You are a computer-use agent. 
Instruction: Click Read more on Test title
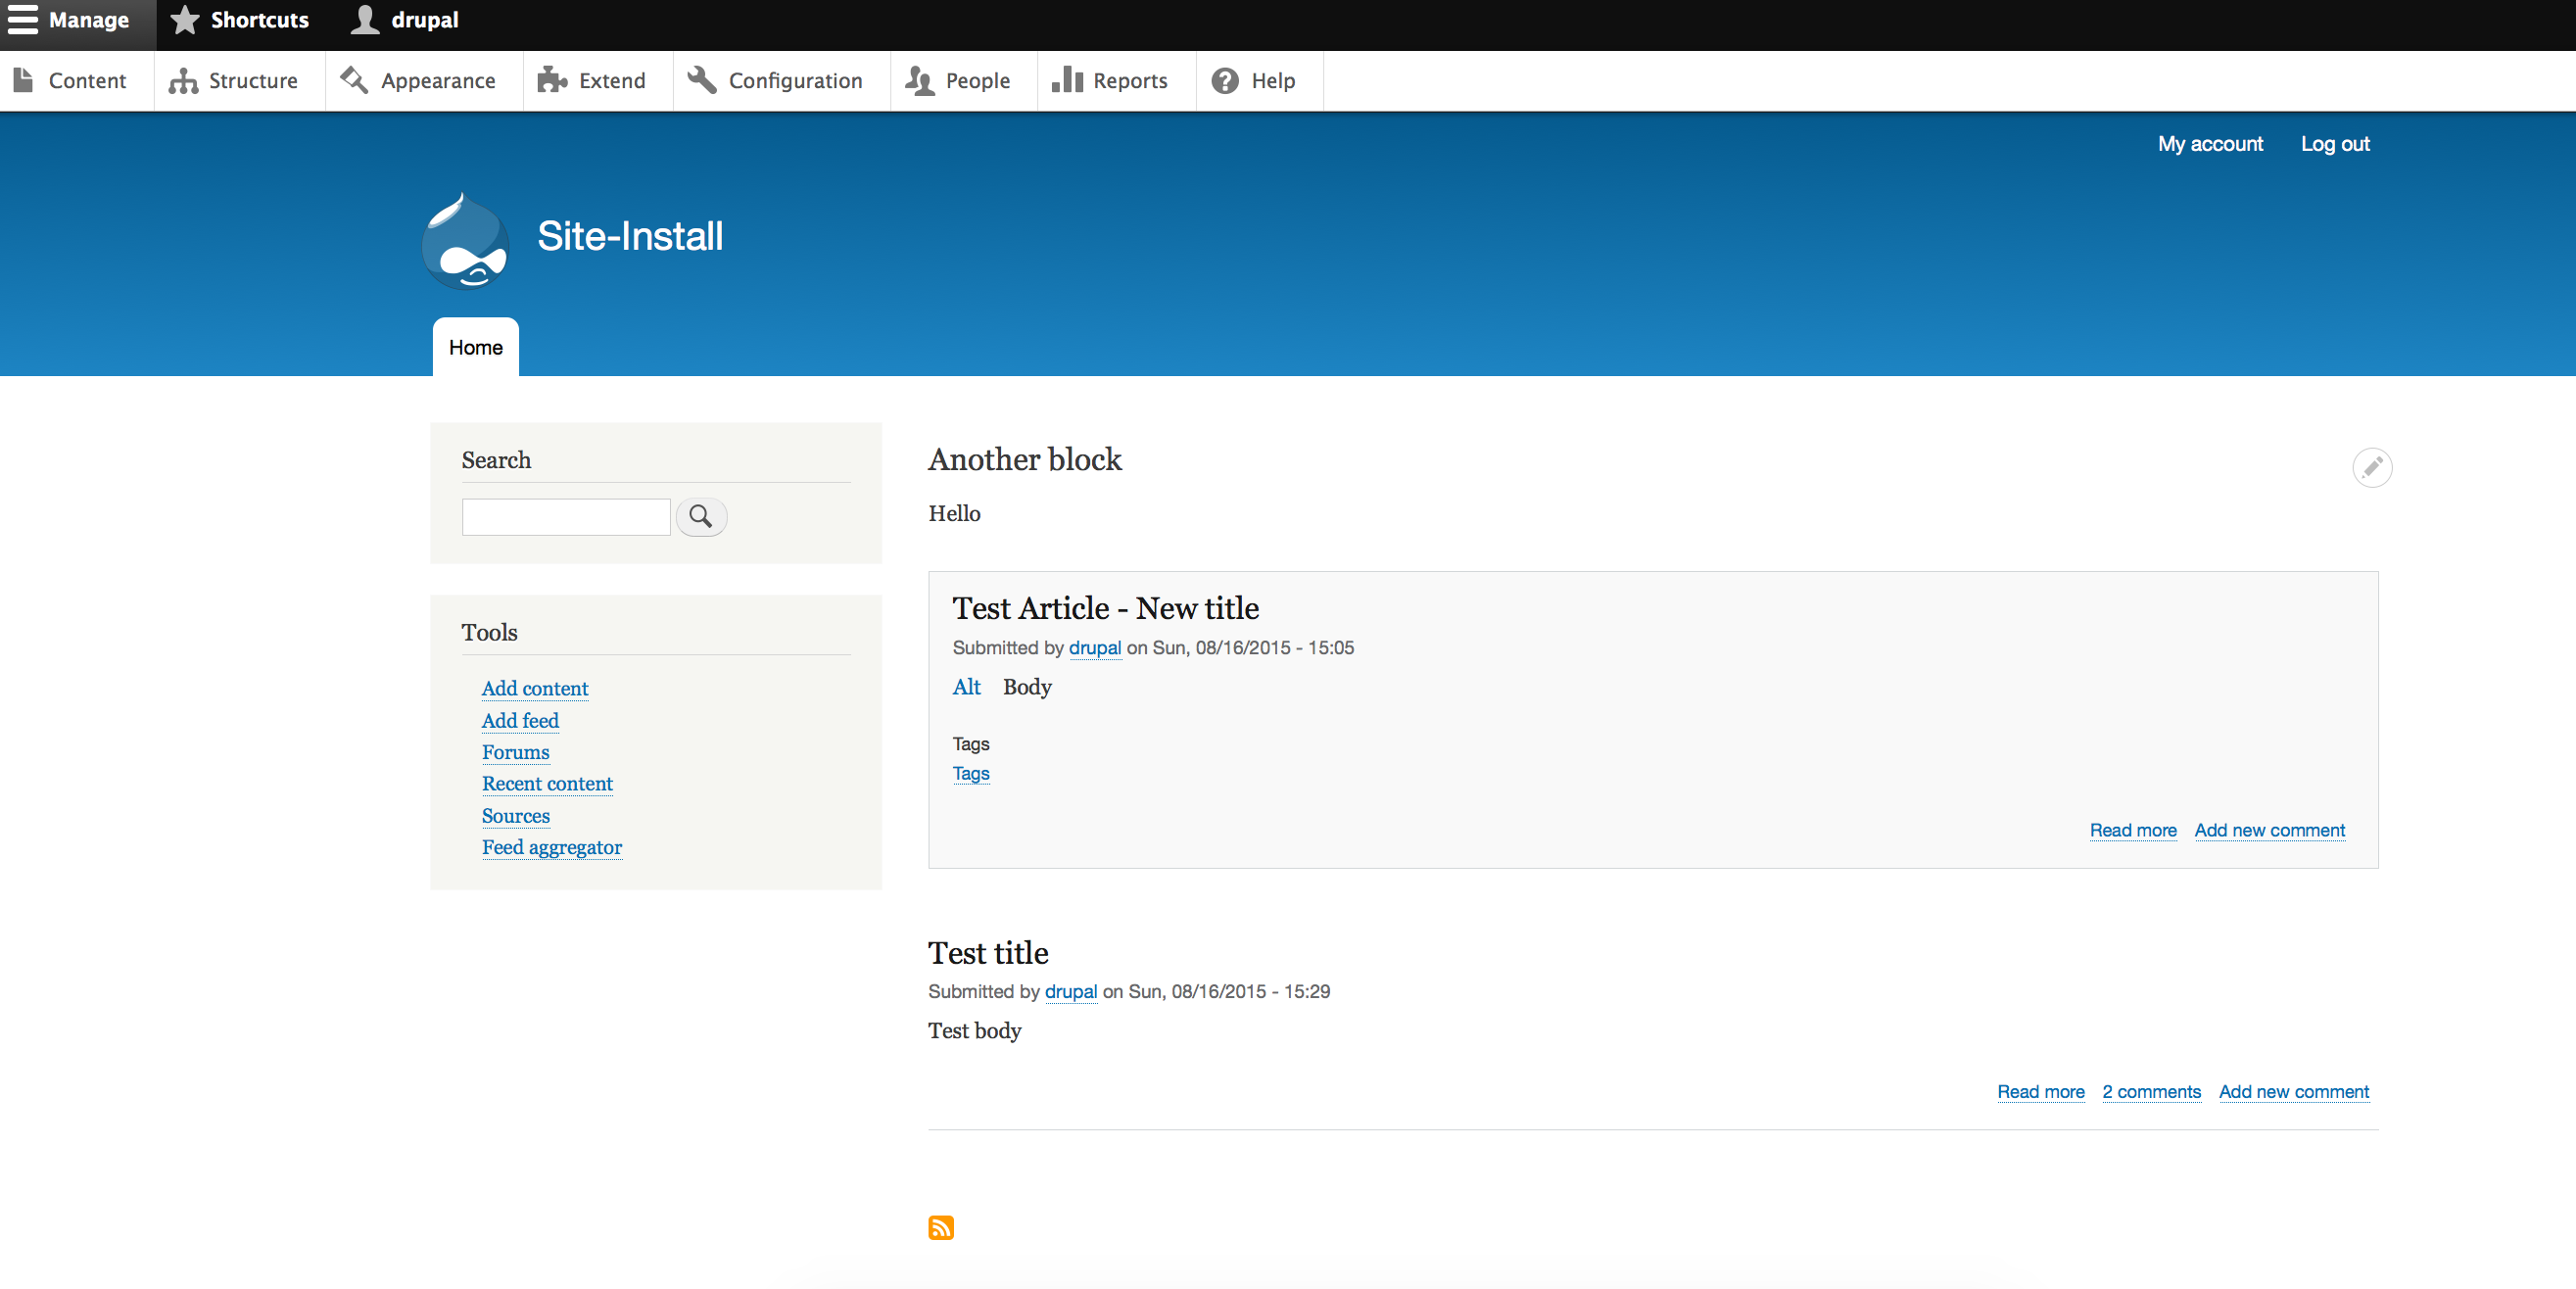tap(2041, 1092)
